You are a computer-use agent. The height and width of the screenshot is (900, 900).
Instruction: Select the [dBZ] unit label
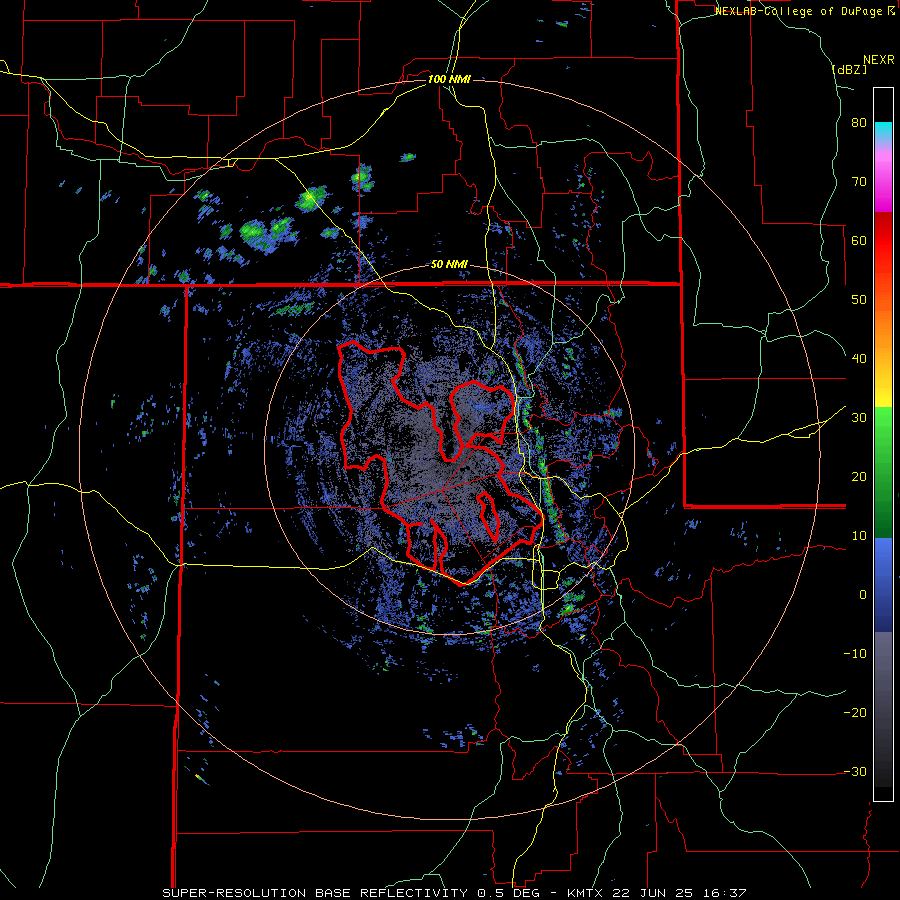click(849, 69)
